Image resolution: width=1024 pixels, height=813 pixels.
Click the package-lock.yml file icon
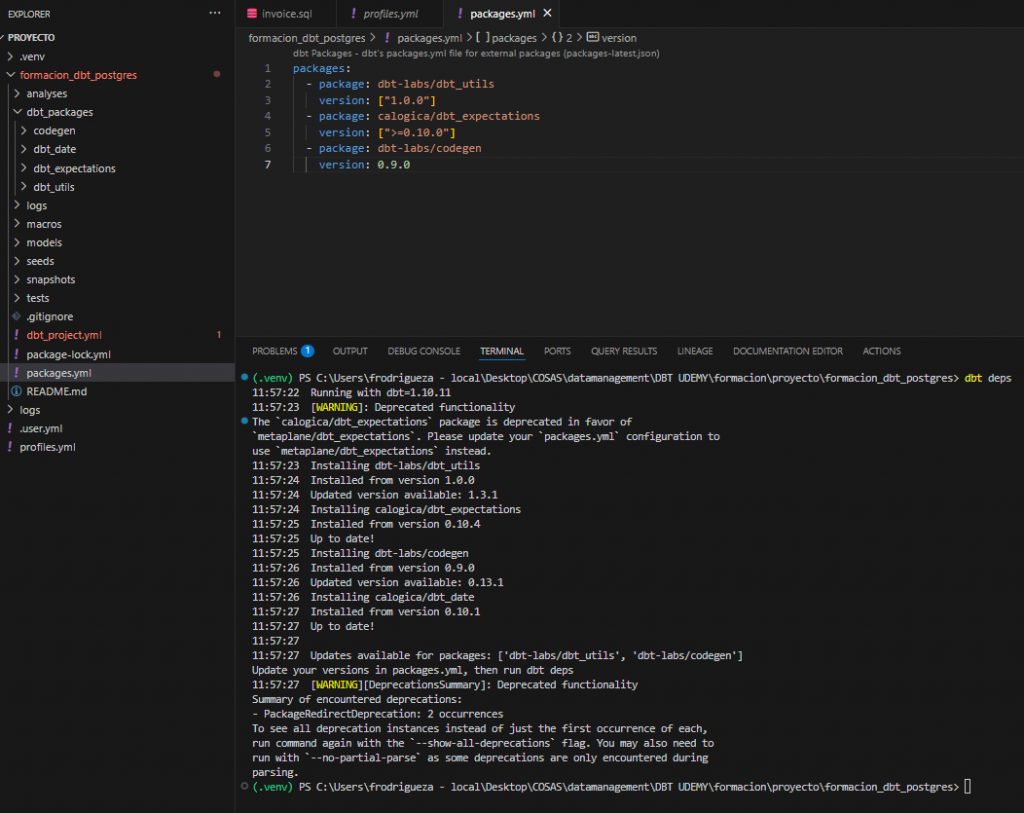tap(16, 354)
